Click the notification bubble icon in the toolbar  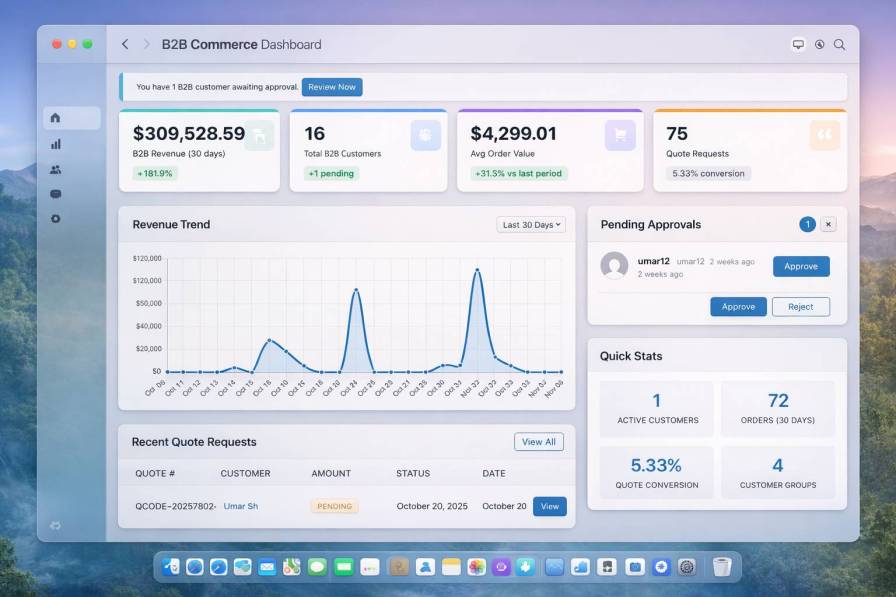pos(797,44)
